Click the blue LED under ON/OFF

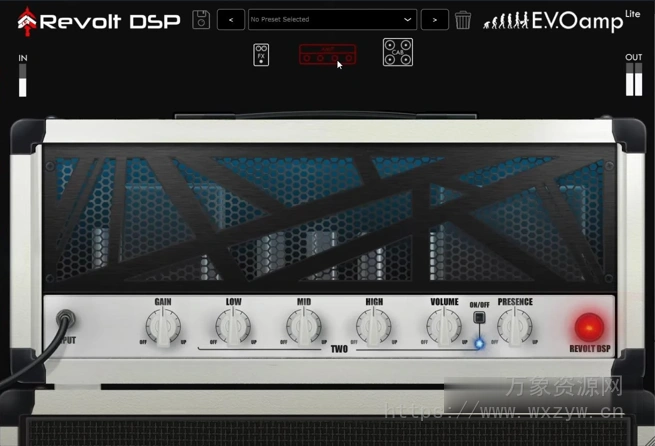[x=480, y=344]
